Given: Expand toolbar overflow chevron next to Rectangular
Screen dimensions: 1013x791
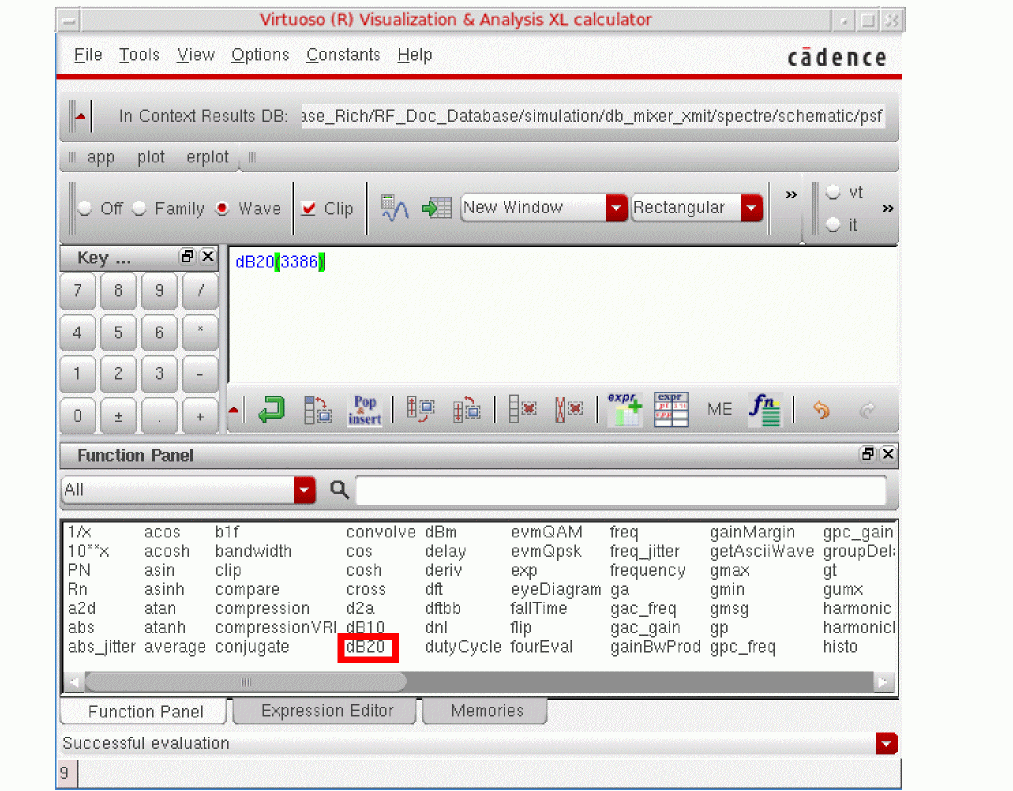Looking at the screenshot, I should coord(791,195).
